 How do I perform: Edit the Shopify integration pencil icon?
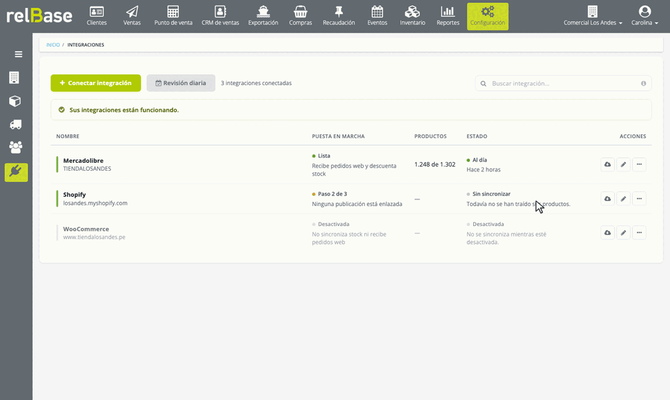click(x=623, y=198)
